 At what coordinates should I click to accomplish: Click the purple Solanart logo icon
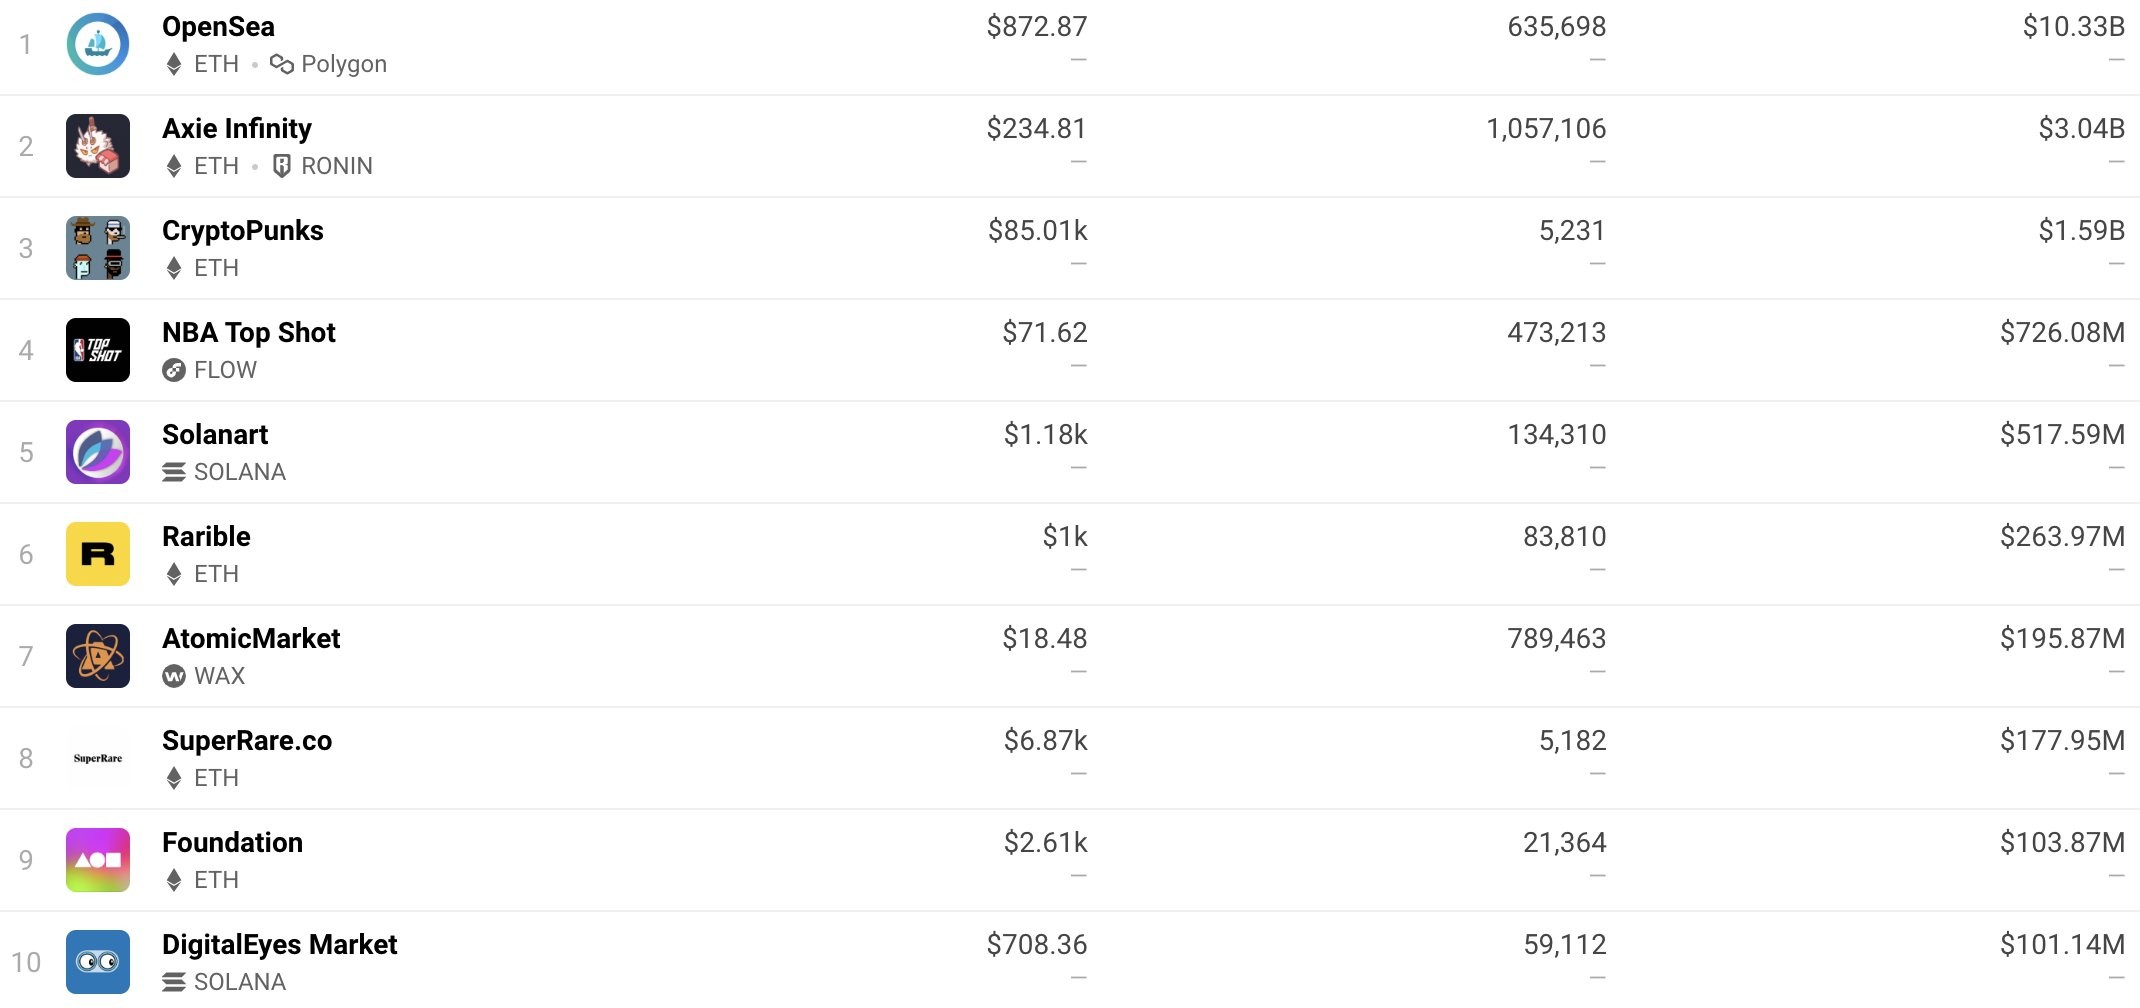pos(98,452)
